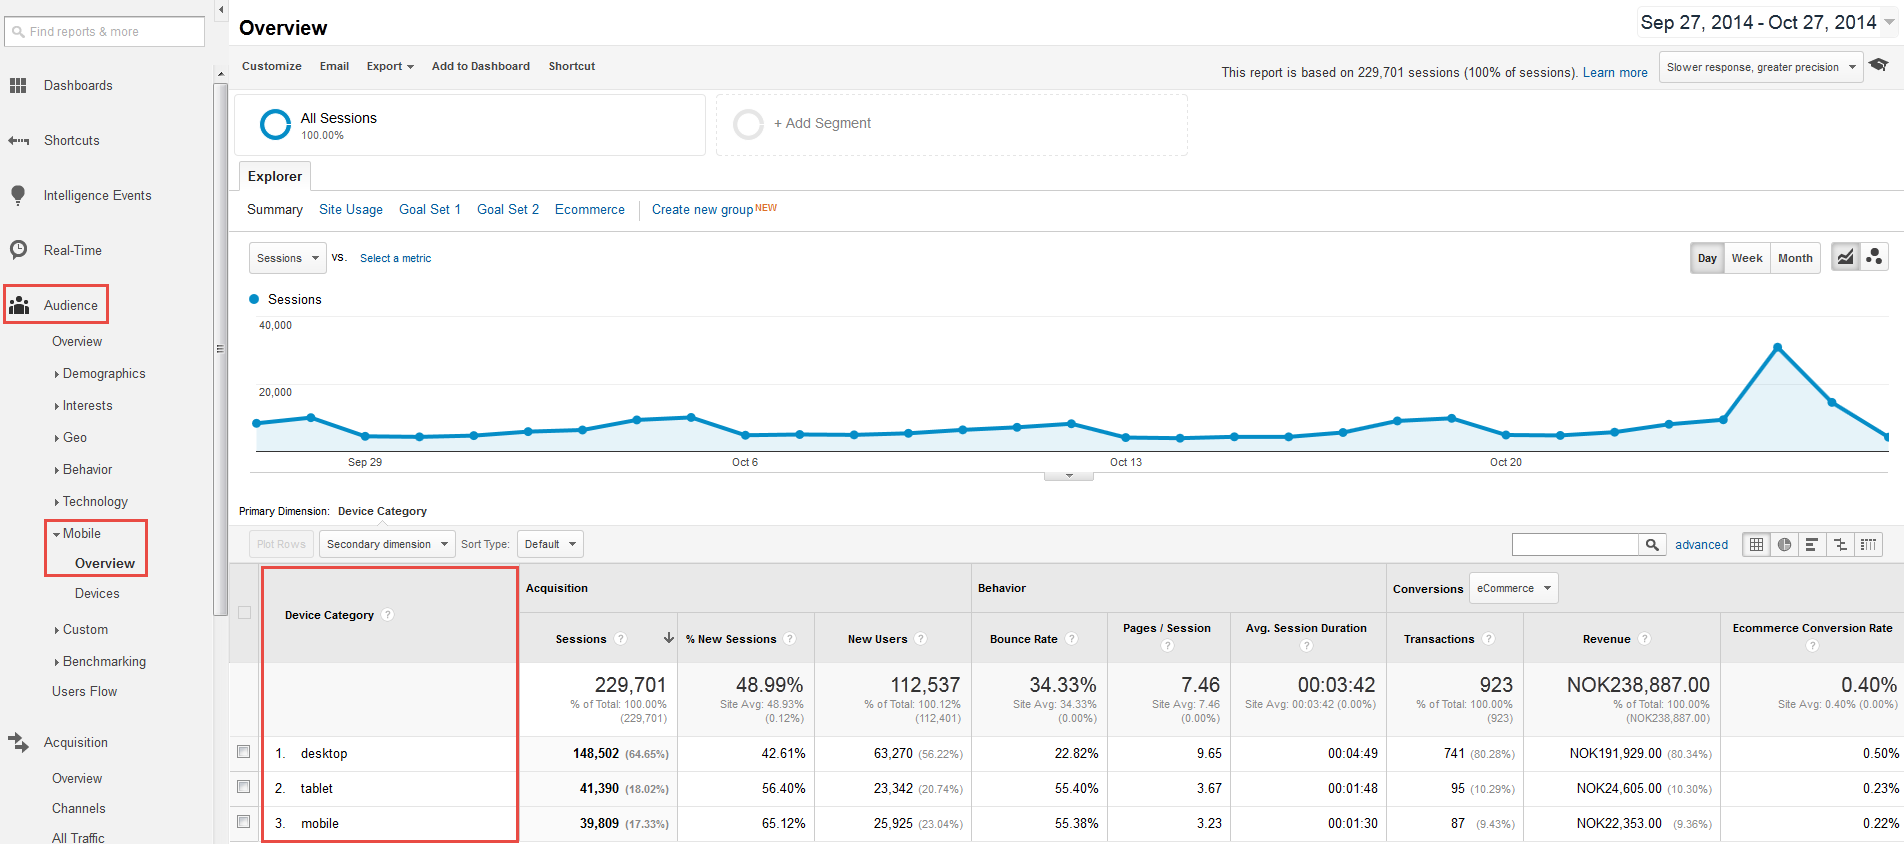Image resolution: width=1904 pixels, height=844 pixels.
Task: Open the Export dropdown
Action: [x=390, y=67]
